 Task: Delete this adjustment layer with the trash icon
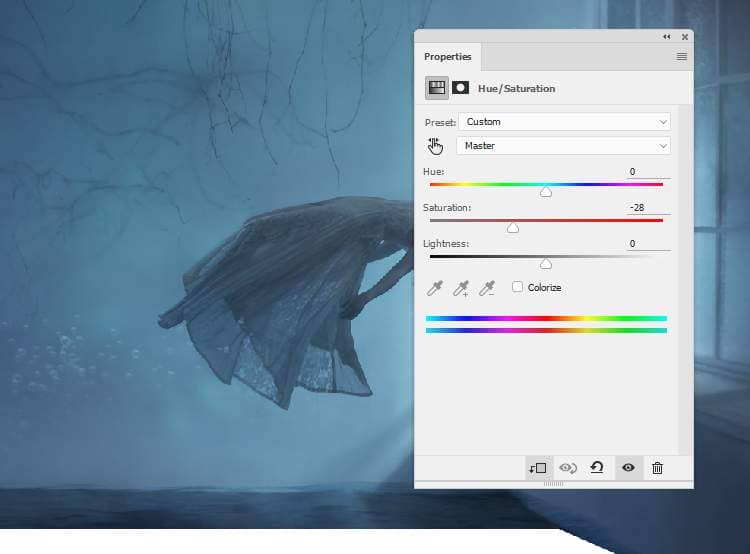tap(657, 468)
